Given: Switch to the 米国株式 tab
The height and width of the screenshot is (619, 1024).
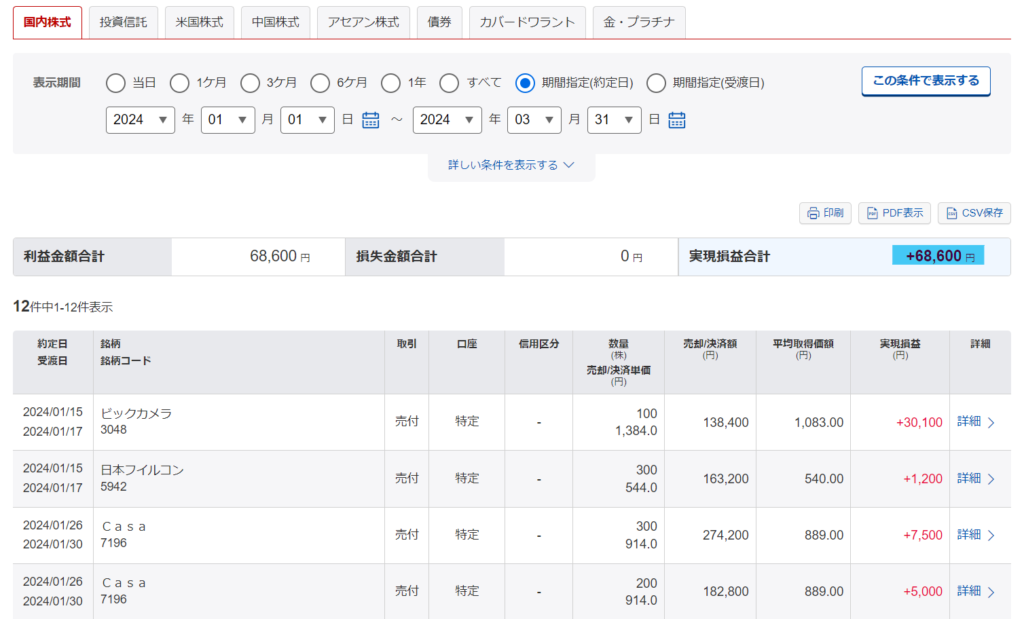Looking at the screenshot, I should coord(199,22).
